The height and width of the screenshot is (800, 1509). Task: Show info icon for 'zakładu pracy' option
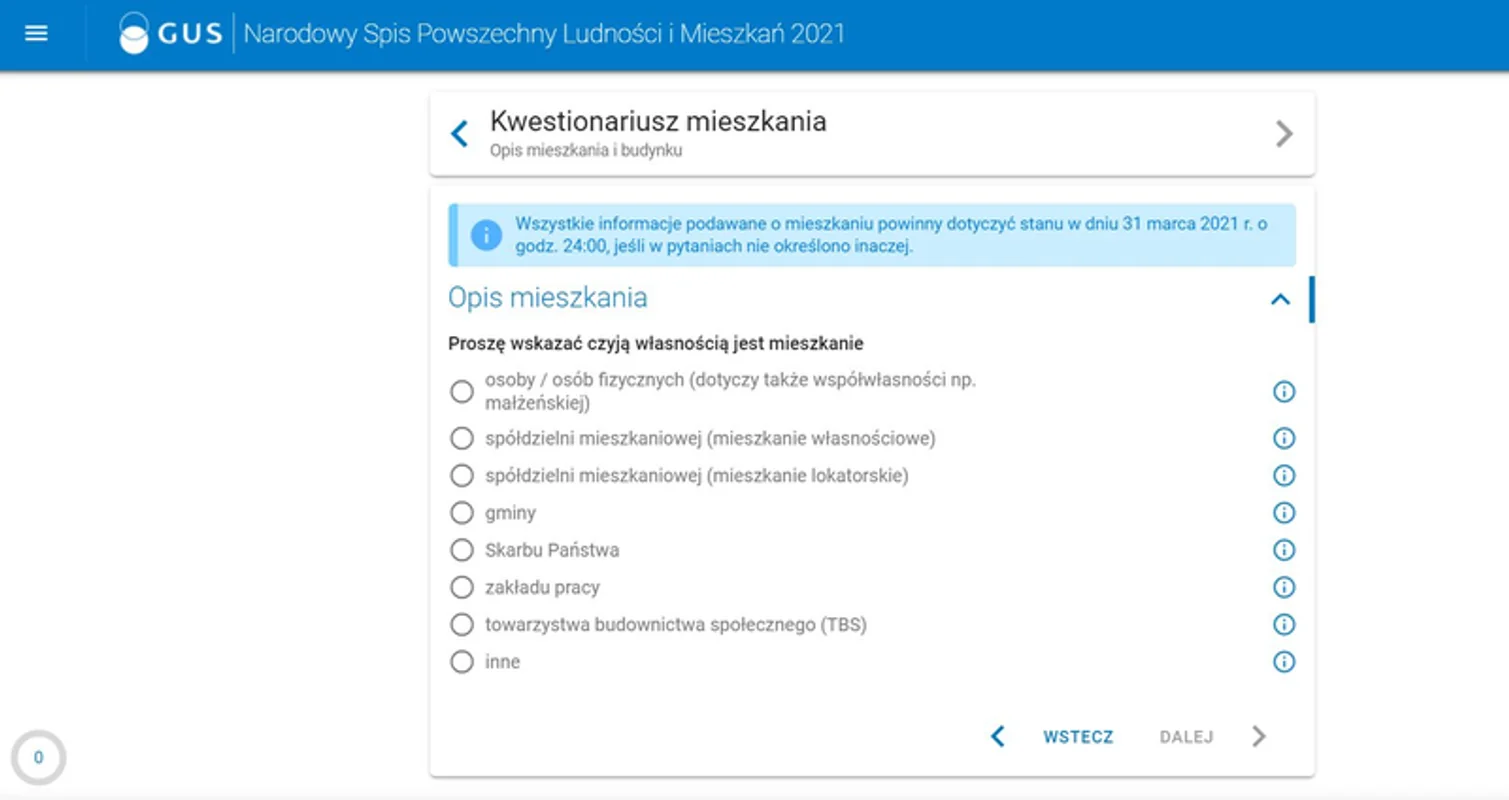pos(1283,587)
